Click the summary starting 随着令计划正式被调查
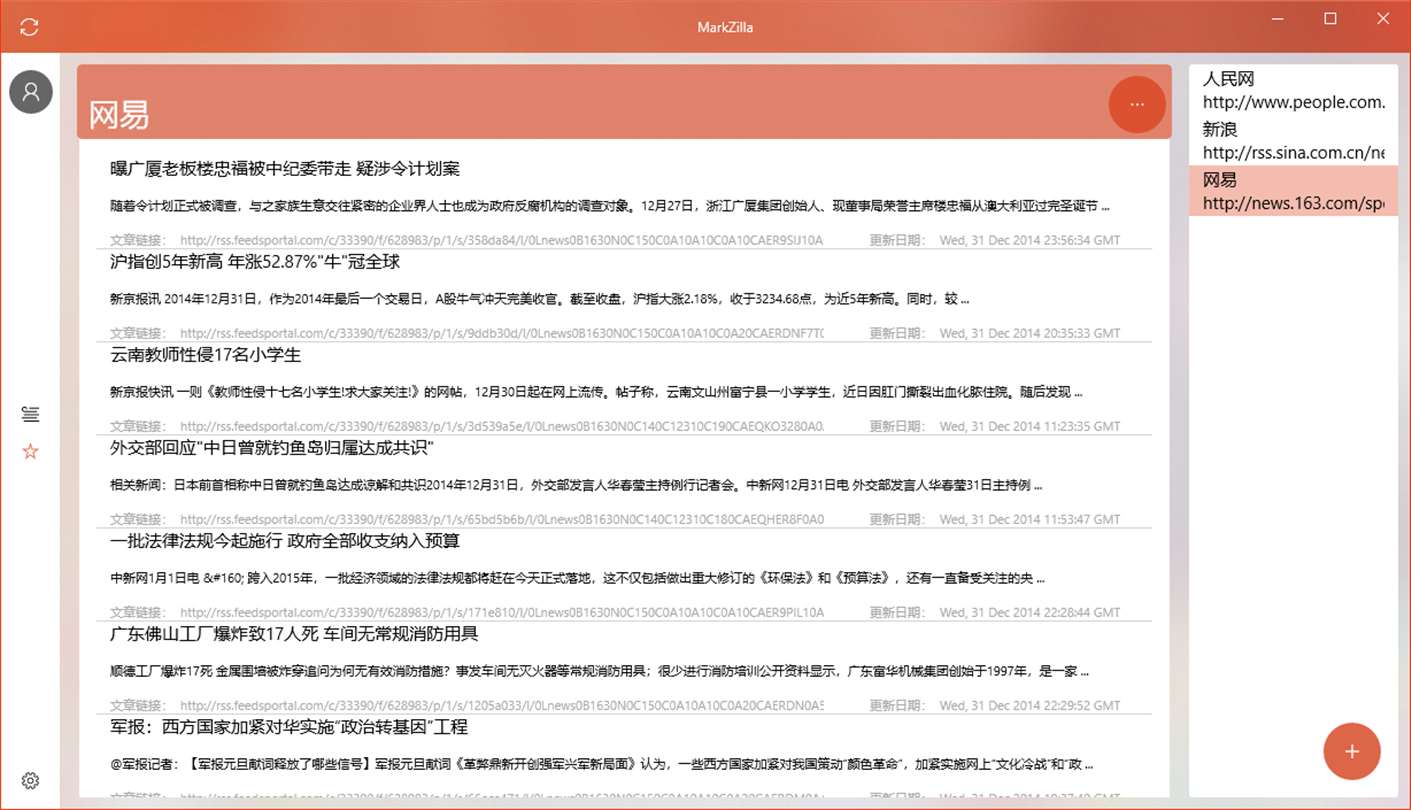This screenshot has width=1411, height=810. click(x=610, y=206)
